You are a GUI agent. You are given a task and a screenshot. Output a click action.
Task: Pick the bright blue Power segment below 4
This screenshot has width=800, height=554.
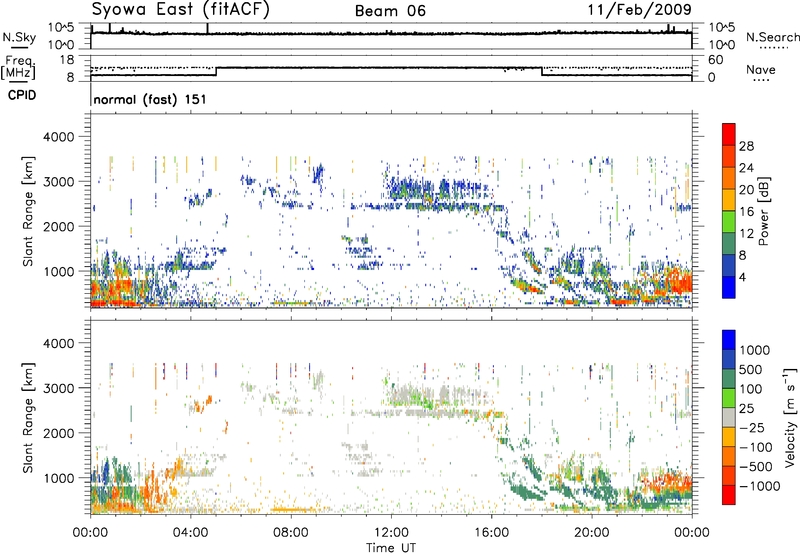click(729, 287)
